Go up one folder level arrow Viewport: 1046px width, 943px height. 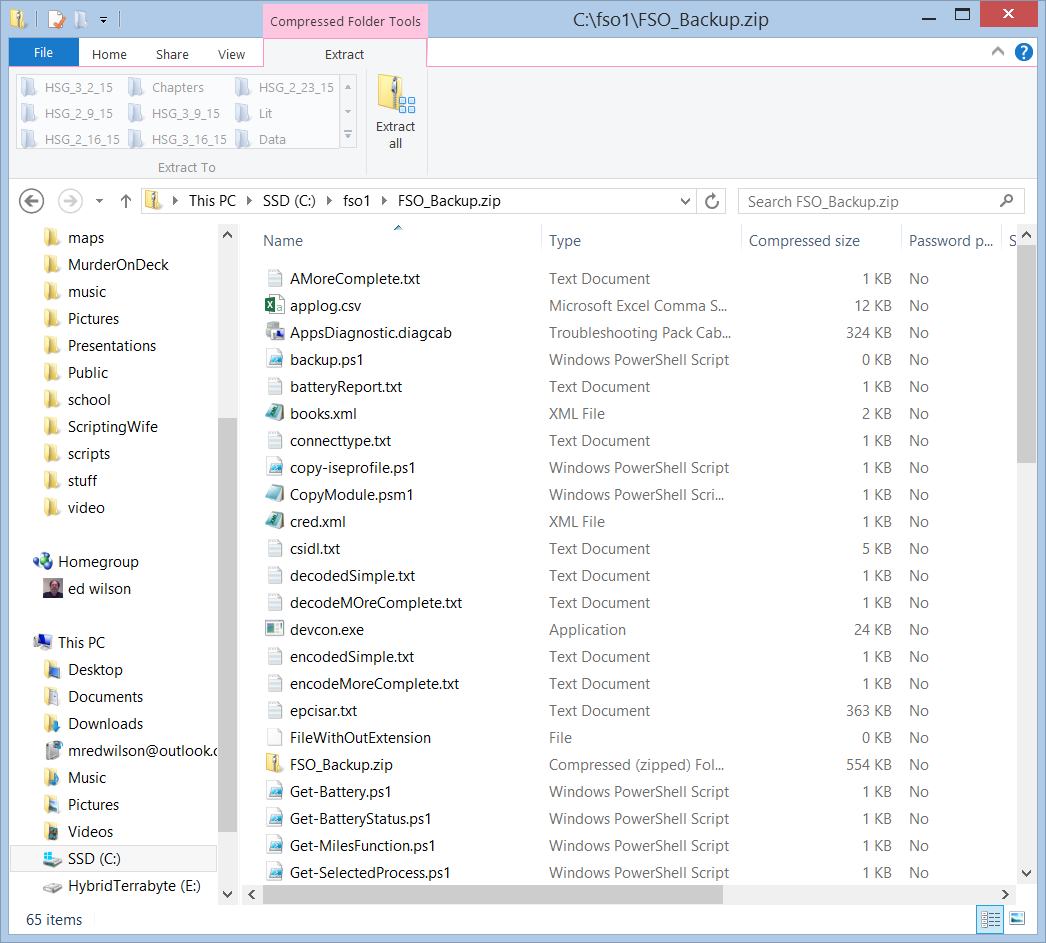pyautogui.click(x=125, y=201)
